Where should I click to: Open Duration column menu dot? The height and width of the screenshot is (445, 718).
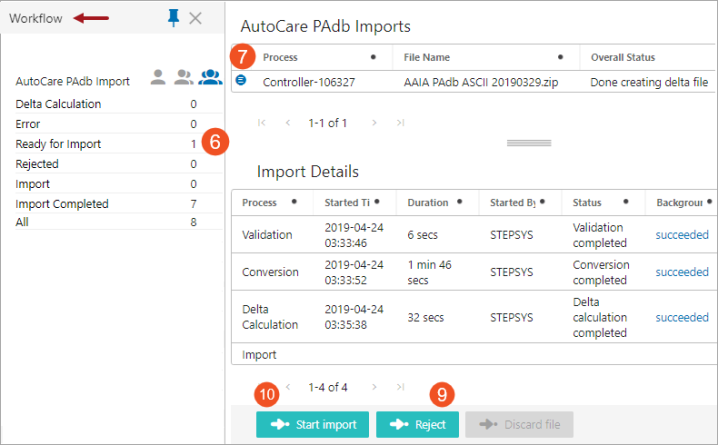pos(459,201)
